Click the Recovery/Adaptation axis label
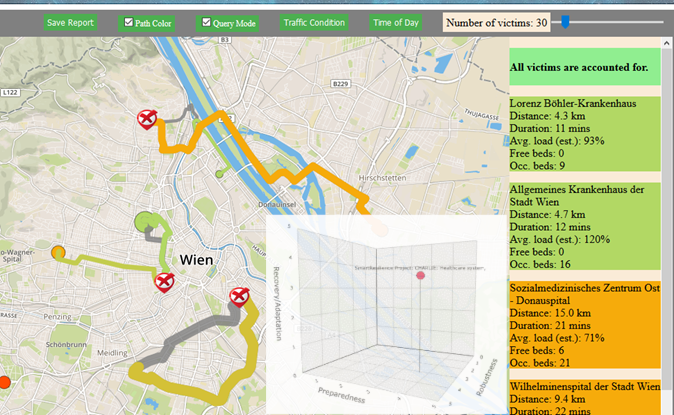The width and height of the screenshot is (674, 415). click(x=277, y=304)
